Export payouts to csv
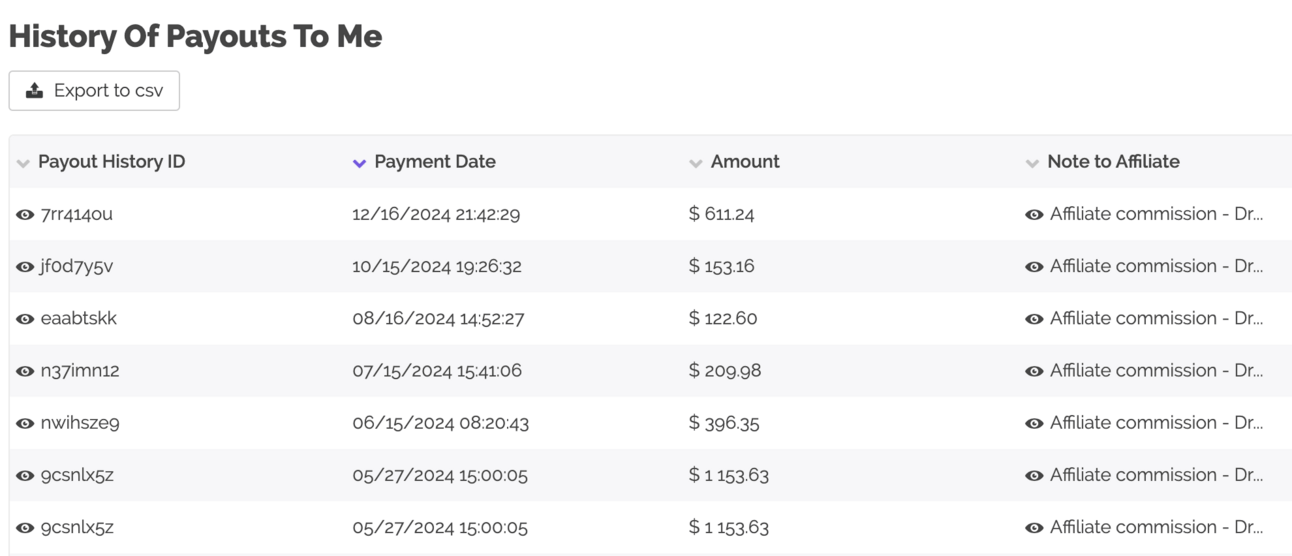 (94, 90)
